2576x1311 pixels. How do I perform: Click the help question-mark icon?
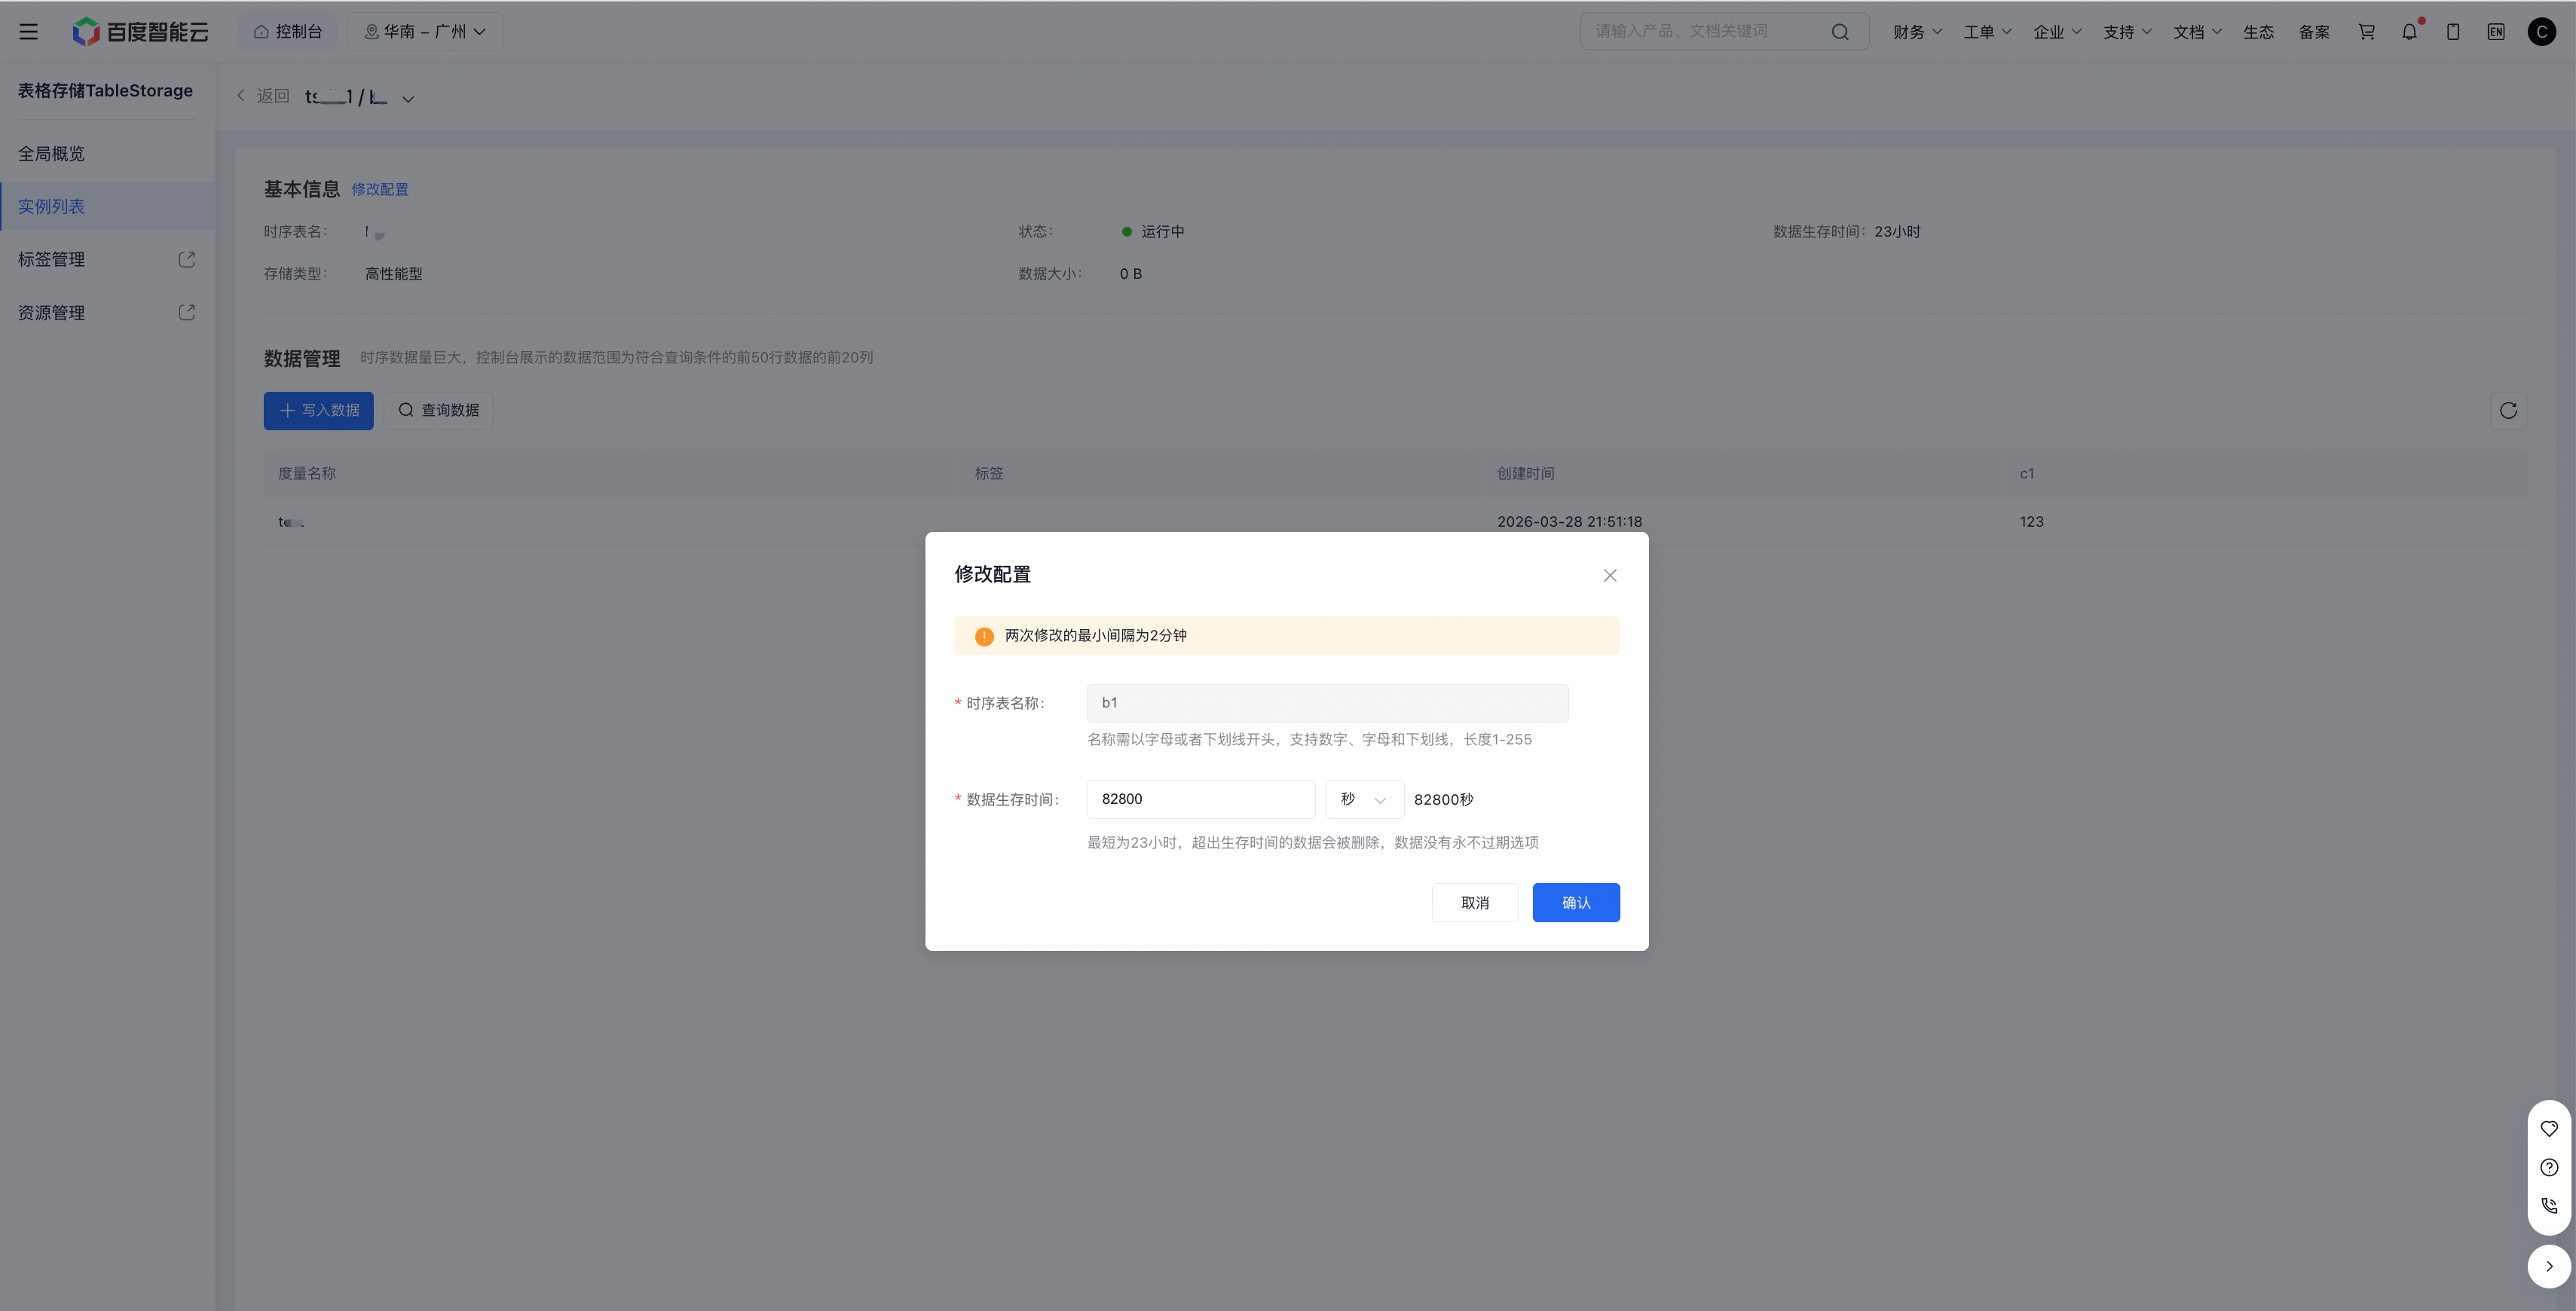2549,1167
